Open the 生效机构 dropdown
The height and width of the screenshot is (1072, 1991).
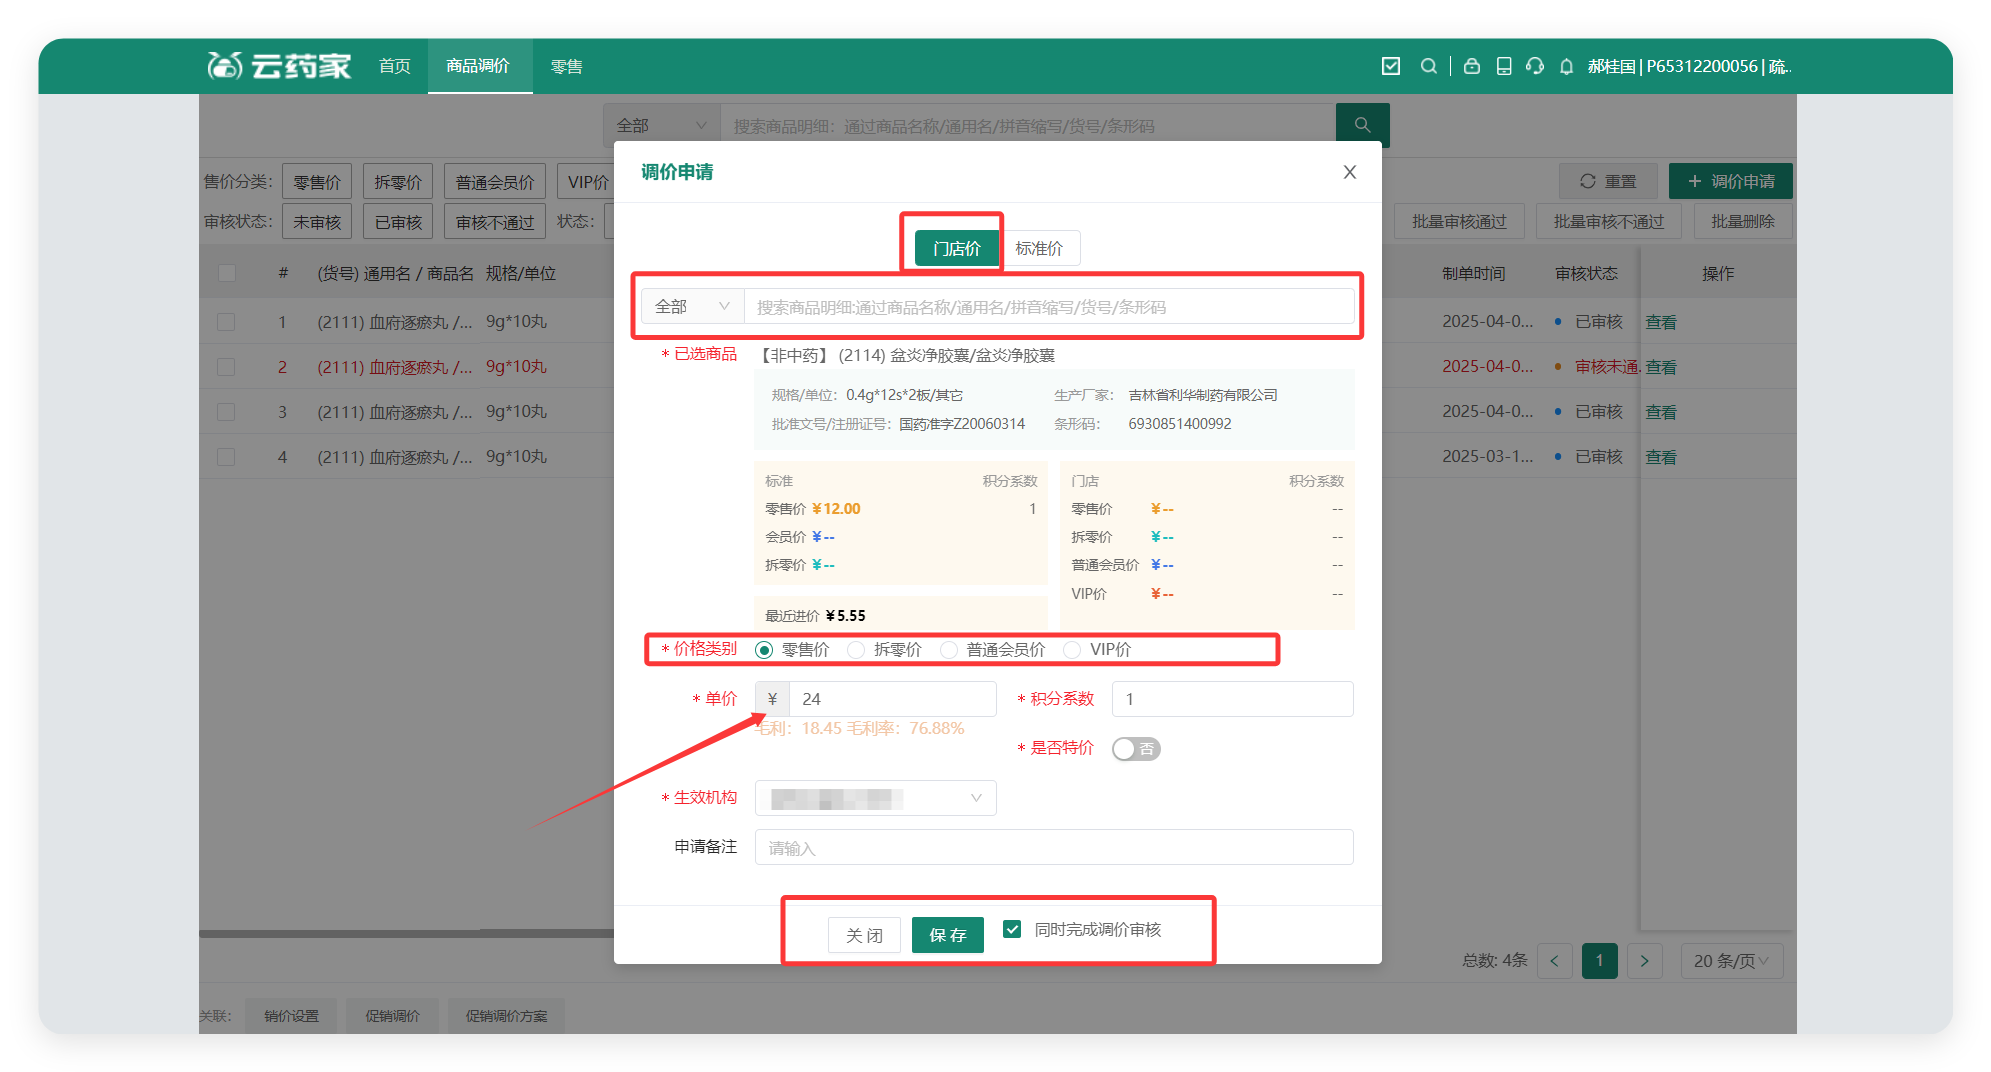(875, 798)
